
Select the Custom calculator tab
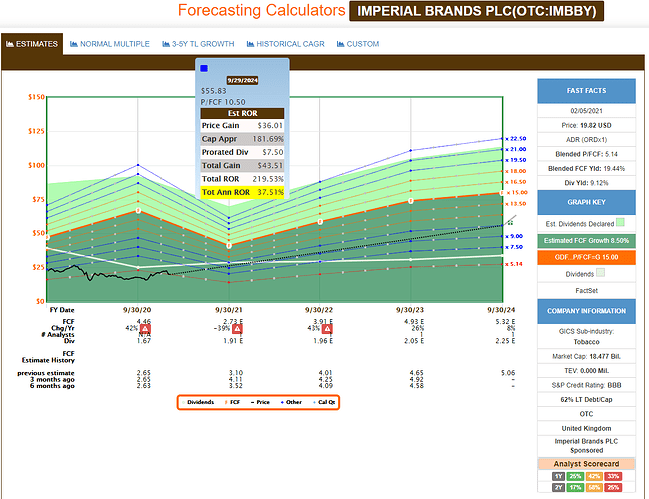click(x=358, y=44)
